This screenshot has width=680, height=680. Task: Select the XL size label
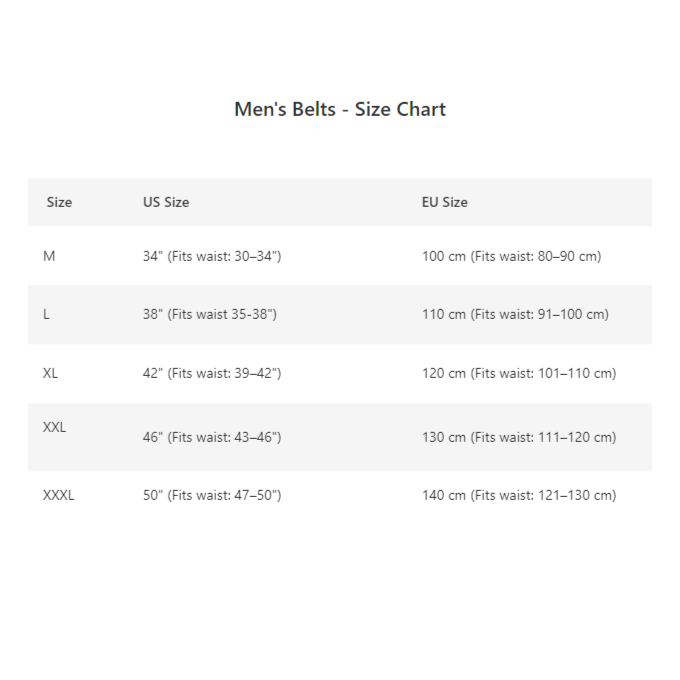pyautogui.click(x=51, y=373)
